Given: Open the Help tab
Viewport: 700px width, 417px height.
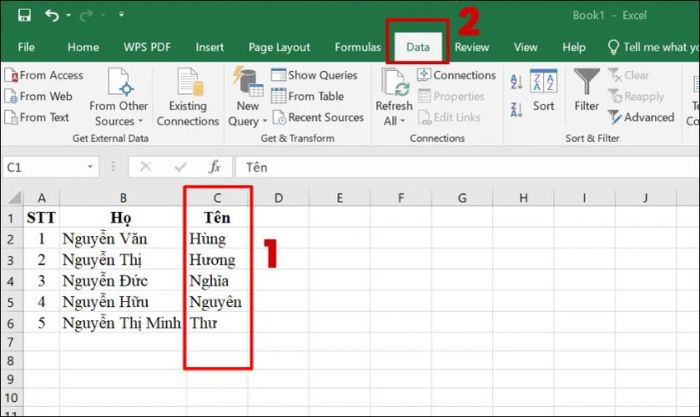Looking at the screenshot, I should point(574,47).
